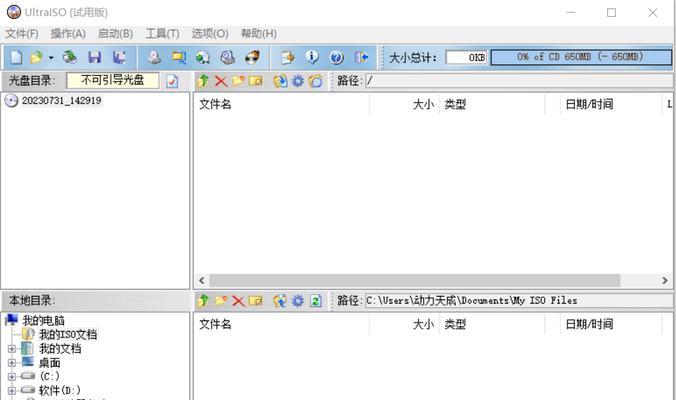Click New Folder icon in disc directory toolbar

coord(238,81)
